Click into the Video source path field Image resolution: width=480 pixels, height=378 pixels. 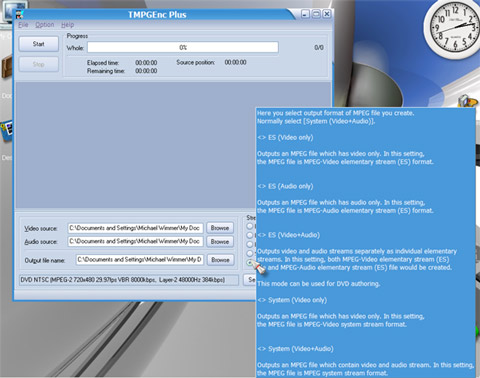pyautogui.click(x=135, y=228)
